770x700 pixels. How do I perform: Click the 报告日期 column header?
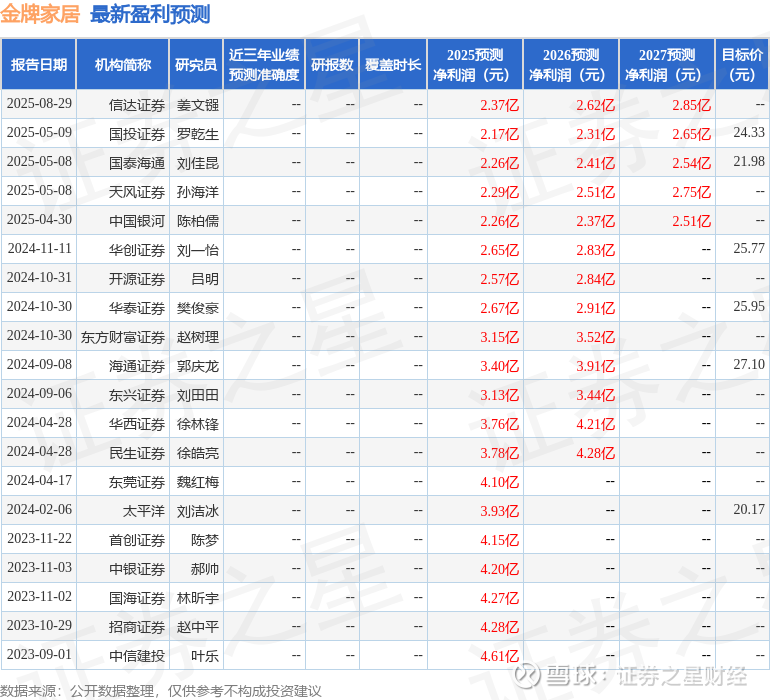tap(39, 64)
